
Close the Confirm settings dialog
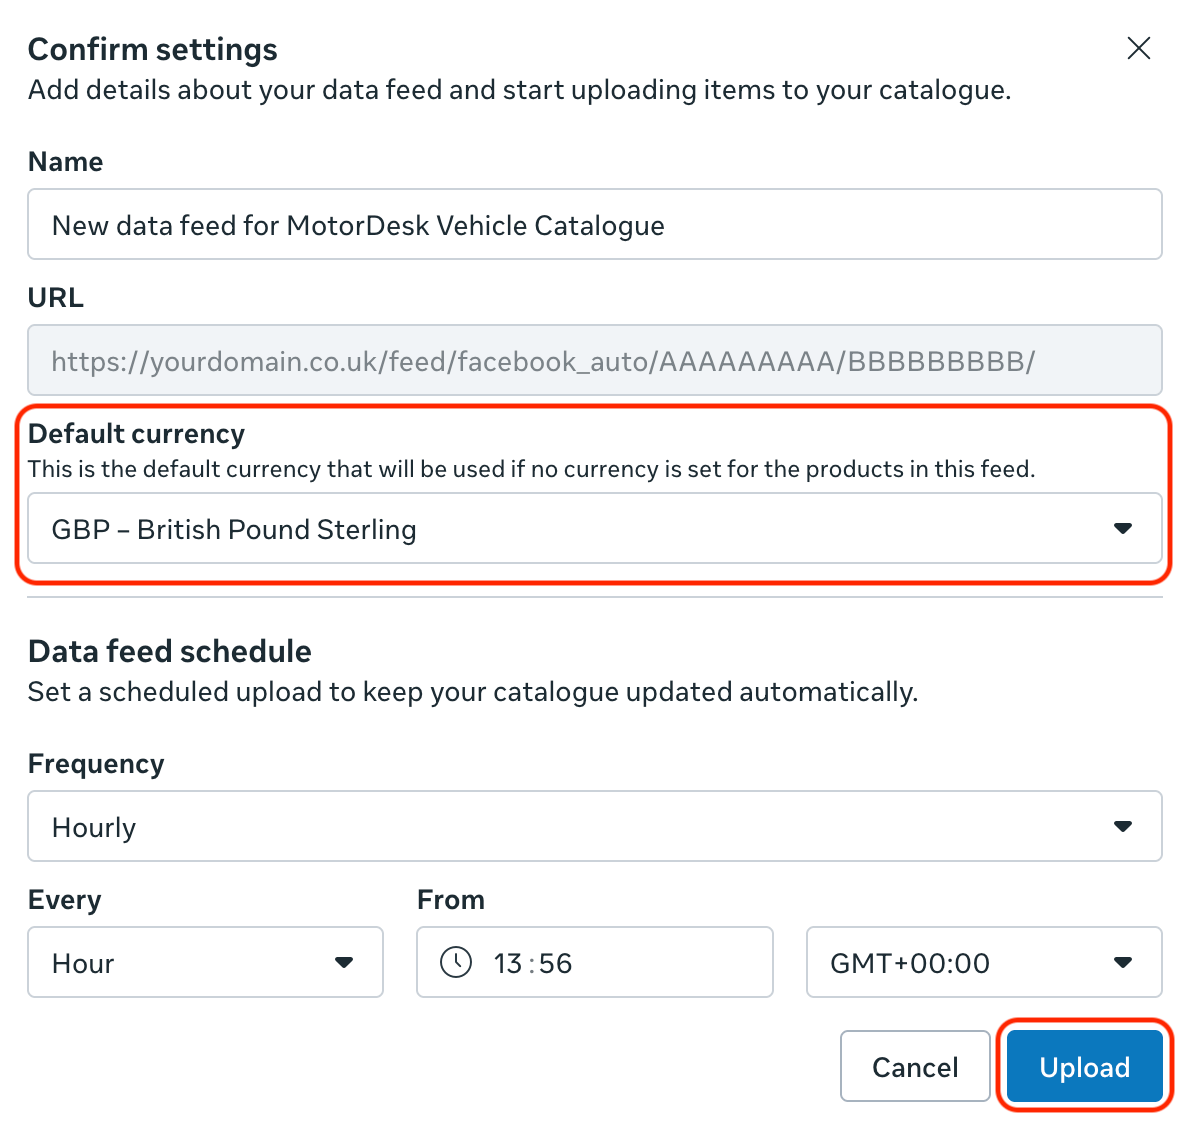pos(1138,48)
